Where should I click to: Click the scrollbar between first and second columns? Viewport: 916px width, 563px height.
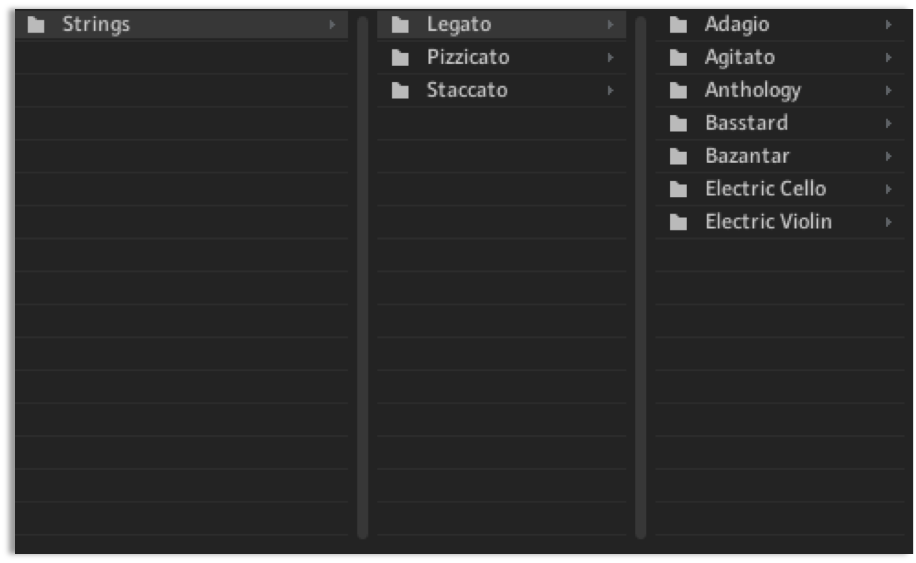pyautogui.click(x=362, y=277)
